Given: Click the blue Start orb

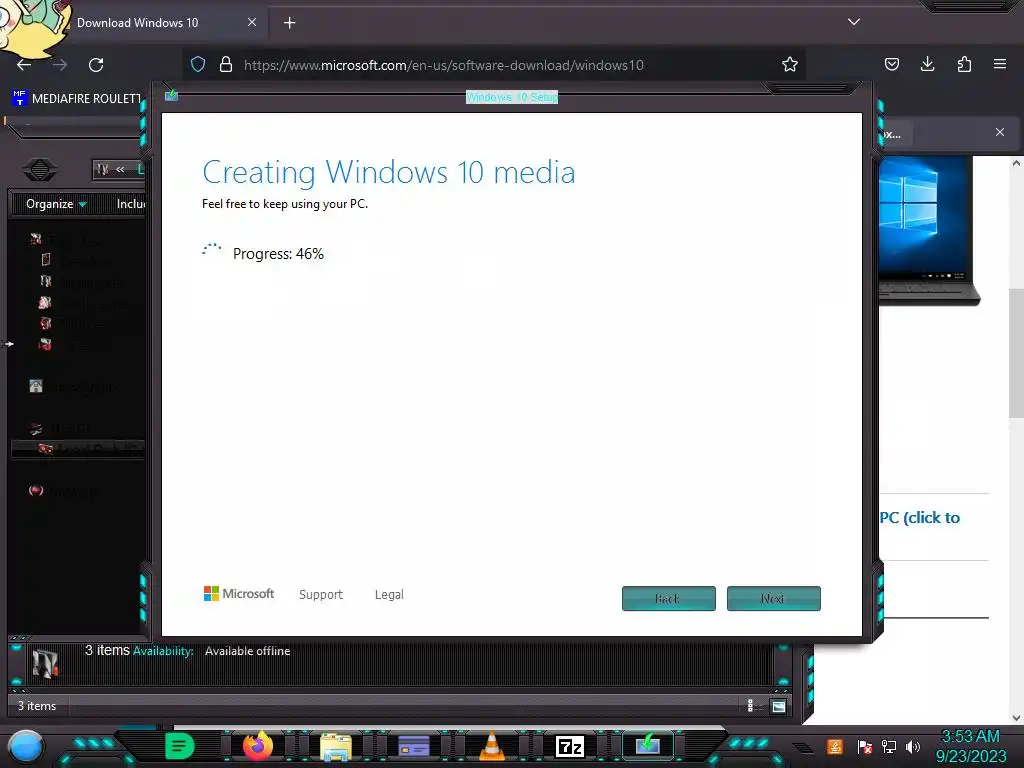Looking at the screenshot, I should pos(25,747).
